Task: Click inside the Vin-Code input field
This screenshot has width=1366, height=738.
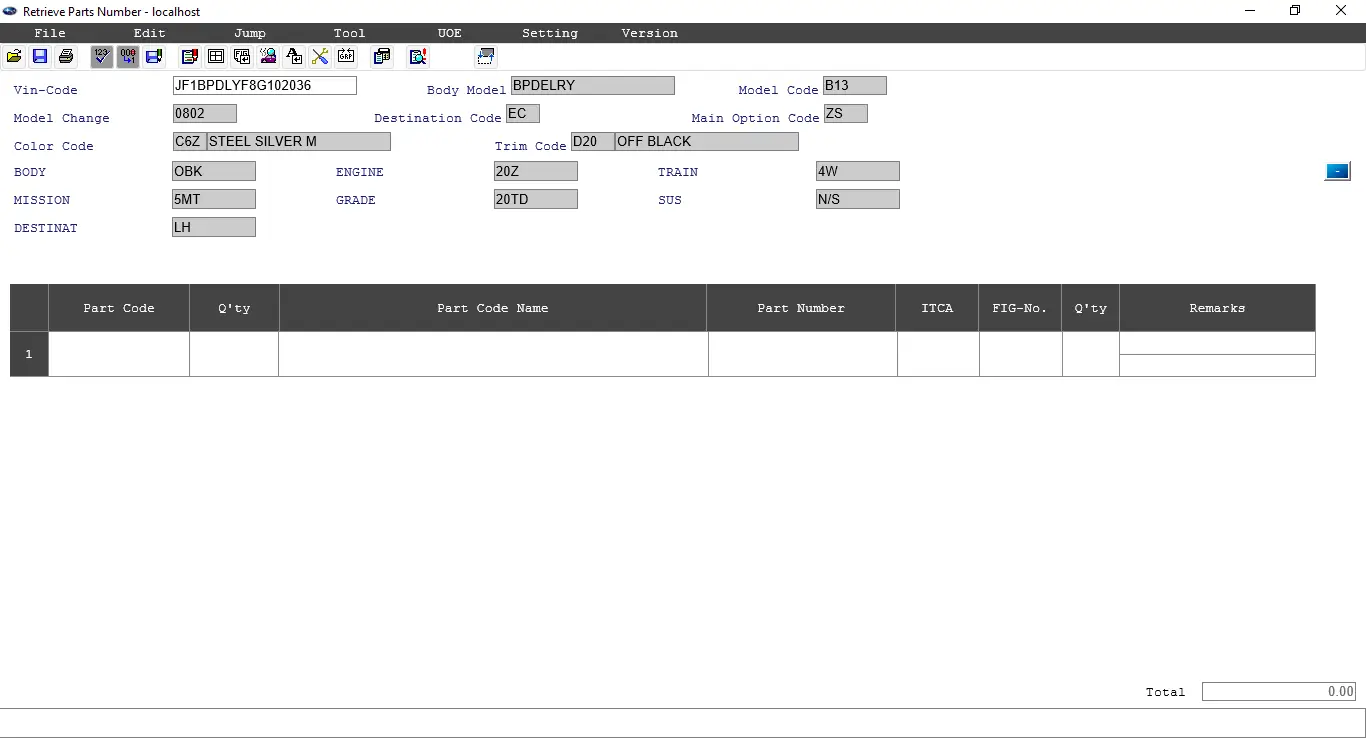Action: pyautogui.click(x=264, y=85)
